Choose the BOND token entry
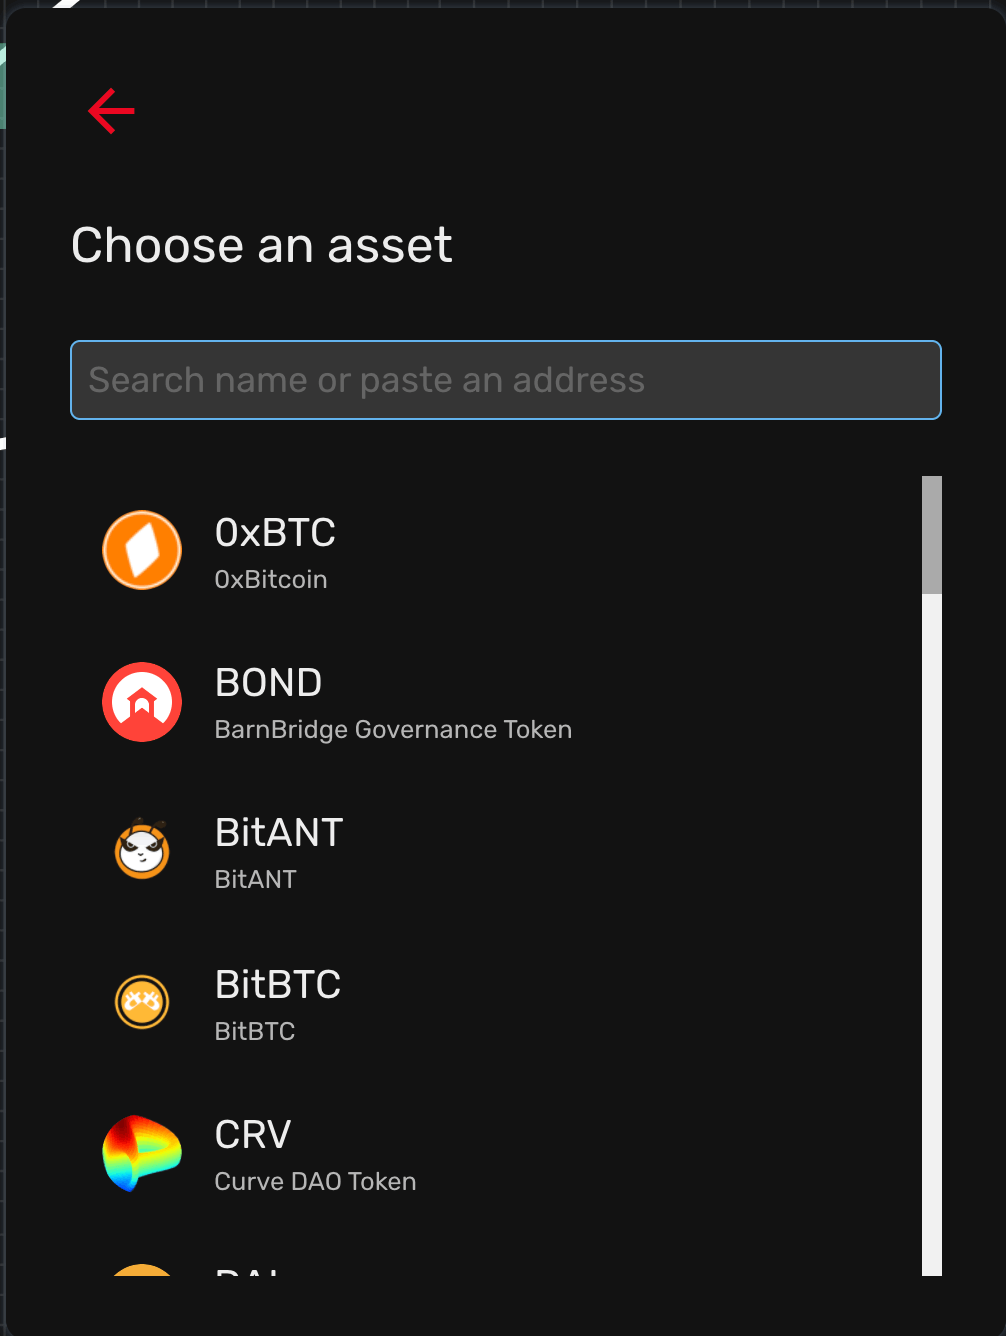Image resolution: width=1006 pixels, height=1336 pixels. 496,702
